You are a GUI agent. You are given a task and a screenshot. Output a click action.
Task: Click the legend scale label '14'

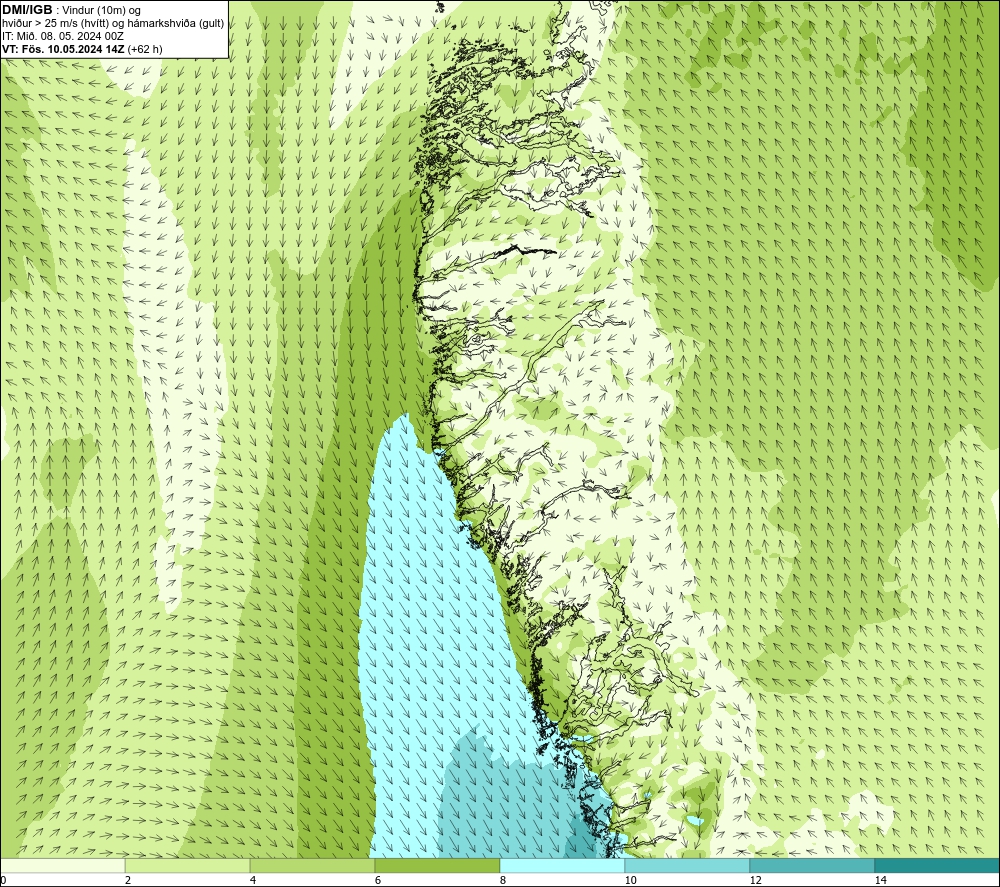pos(880,881)
